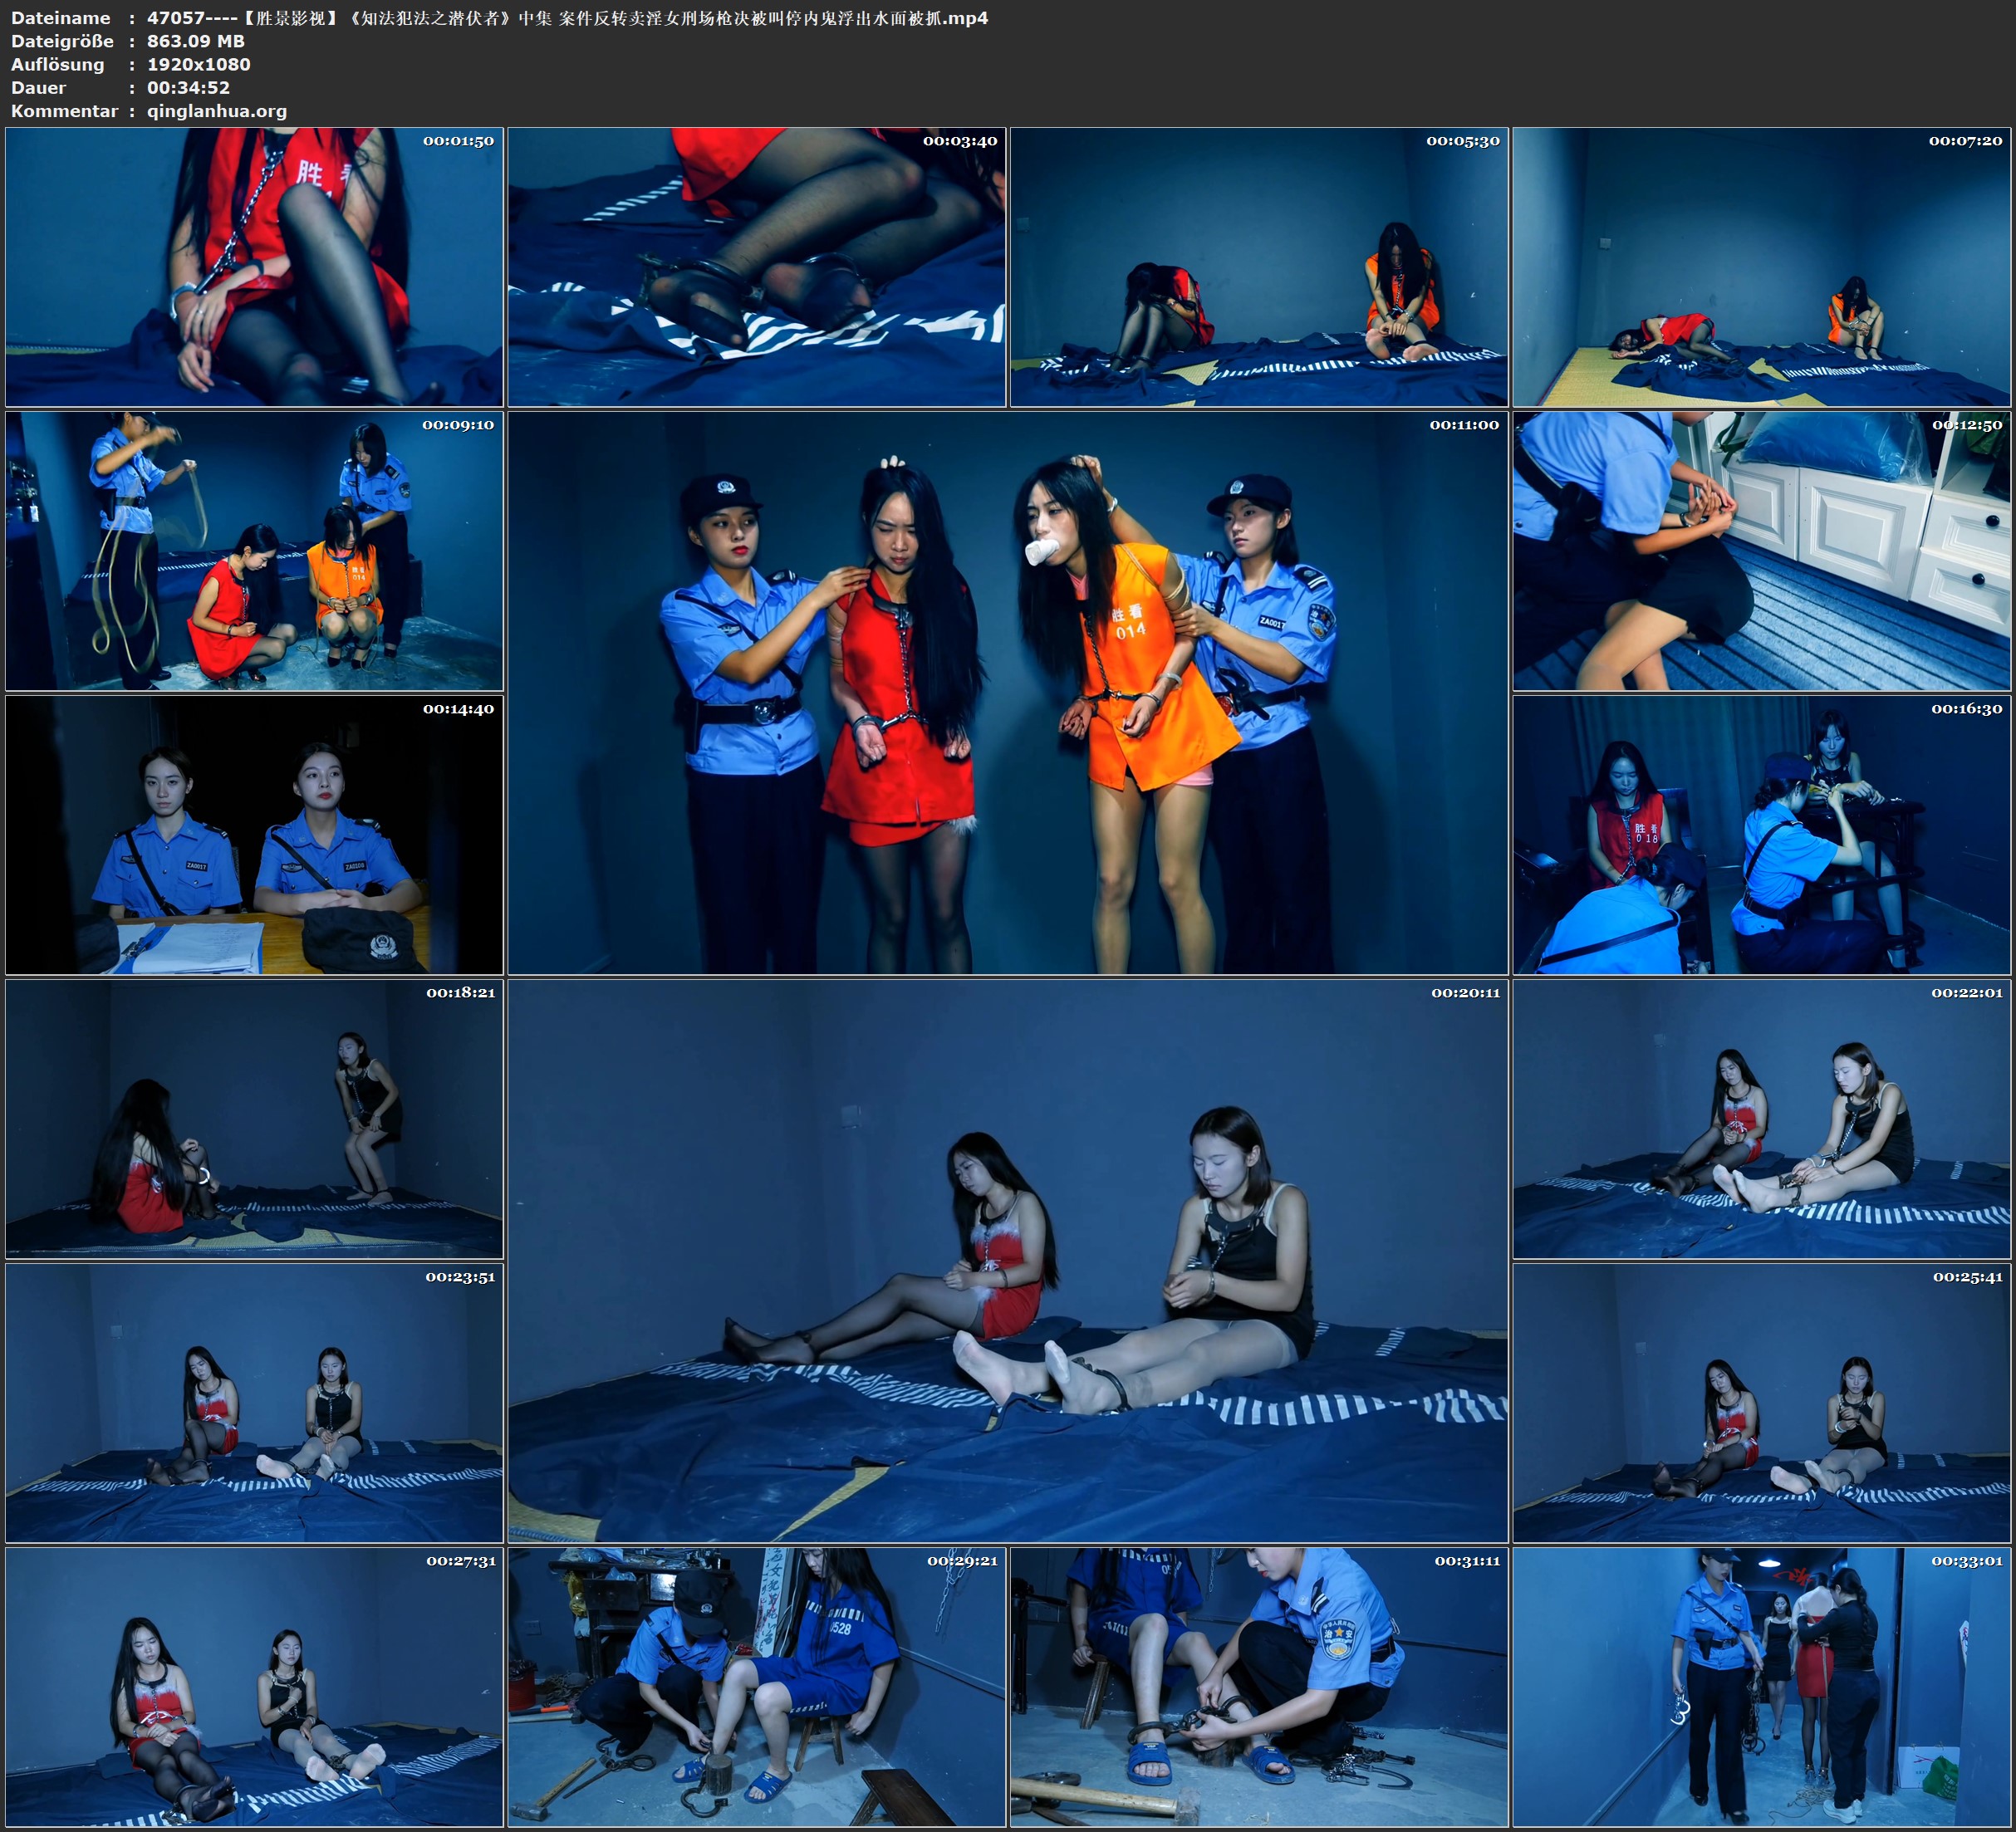Open the thumbnail stamped 00:01:50

click(254, 267)
